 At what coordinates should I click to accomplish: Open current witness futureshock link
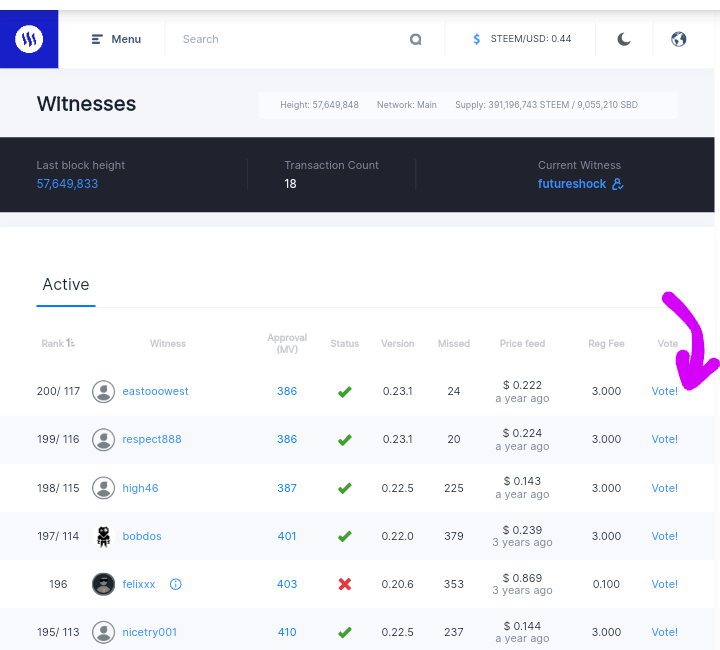pos(572,184)
